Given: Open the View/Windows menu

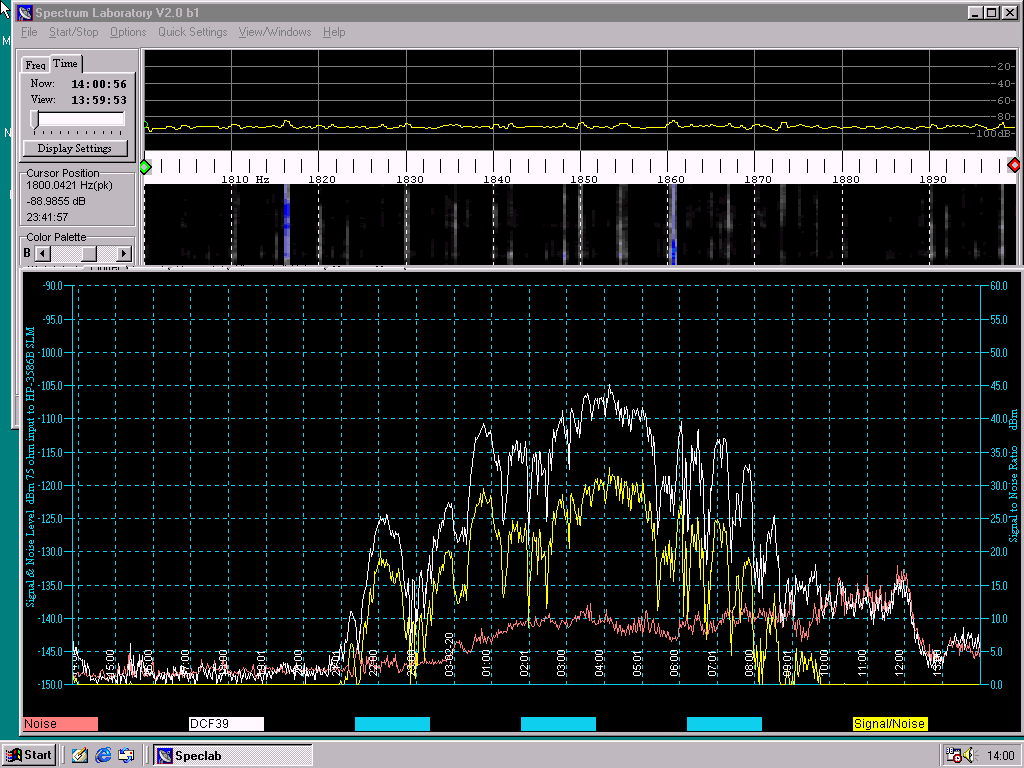Looking at the screenshot, I should click(275, 32).
